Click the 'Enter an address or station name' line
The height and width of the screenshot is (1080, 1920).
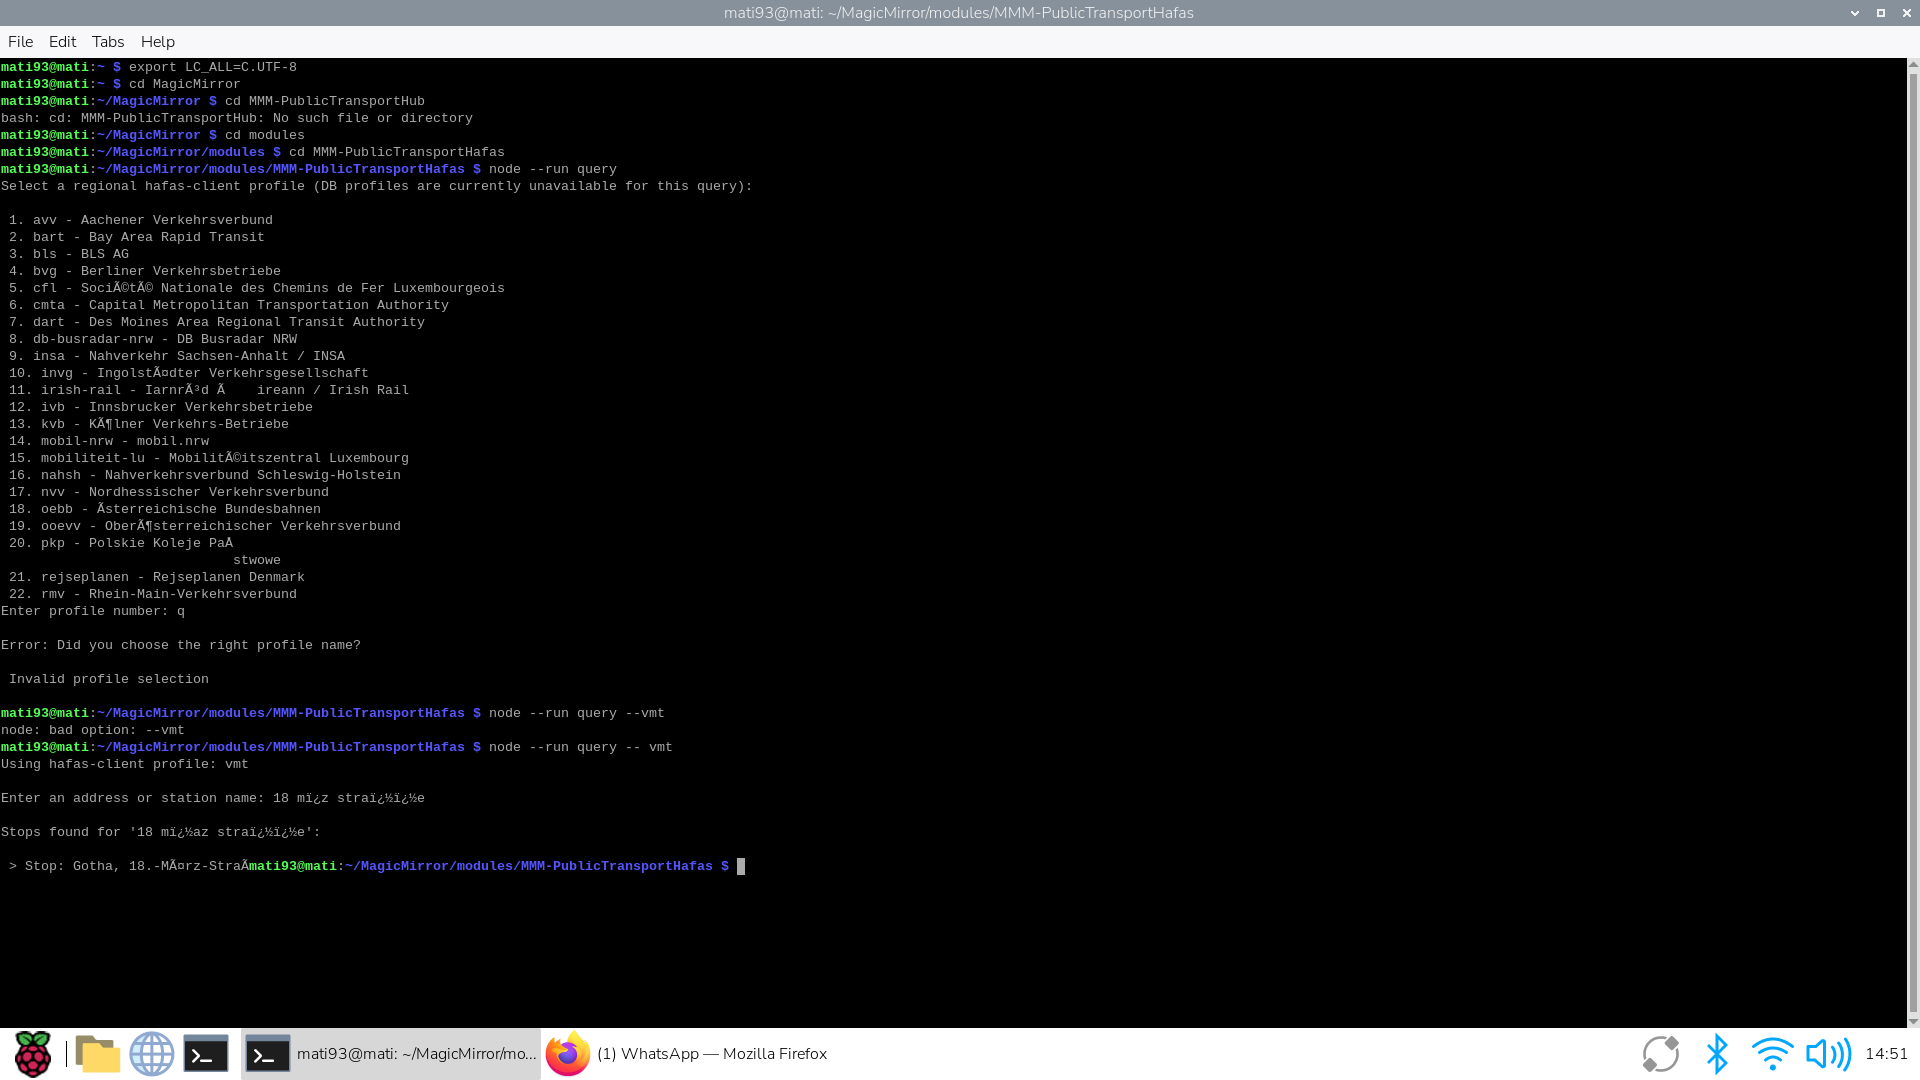point(213,798)
